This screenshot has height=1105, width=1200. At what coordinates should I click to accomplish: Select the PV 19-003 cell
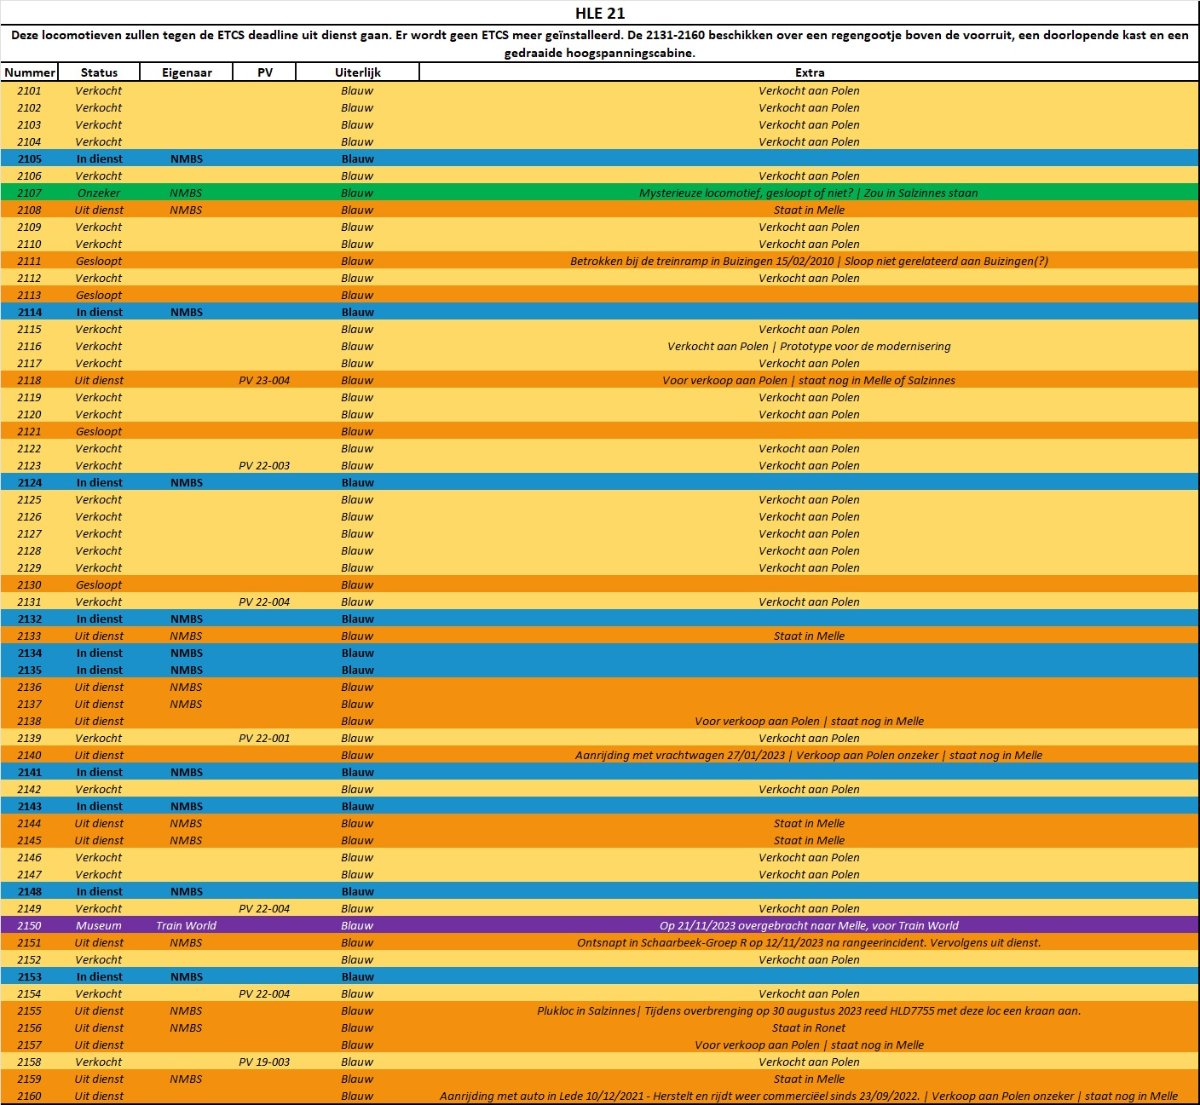point(265,1062)
